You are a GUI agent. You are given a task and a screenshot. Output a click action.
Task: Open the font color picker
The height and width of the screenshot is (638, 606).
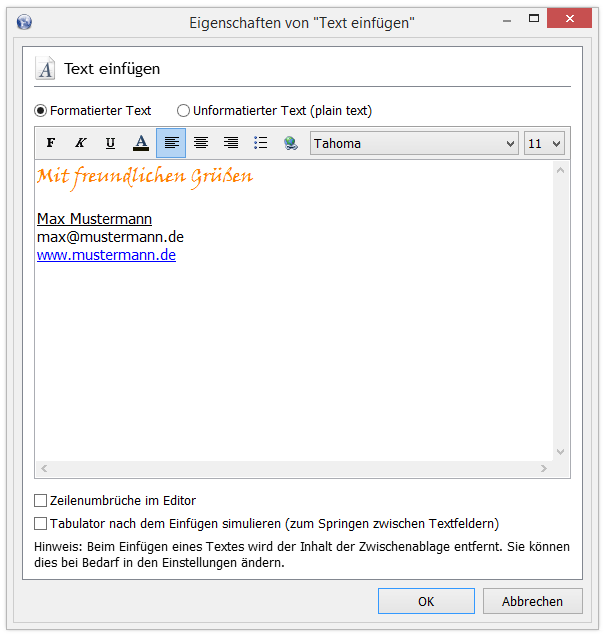click(x=141, y=143)
